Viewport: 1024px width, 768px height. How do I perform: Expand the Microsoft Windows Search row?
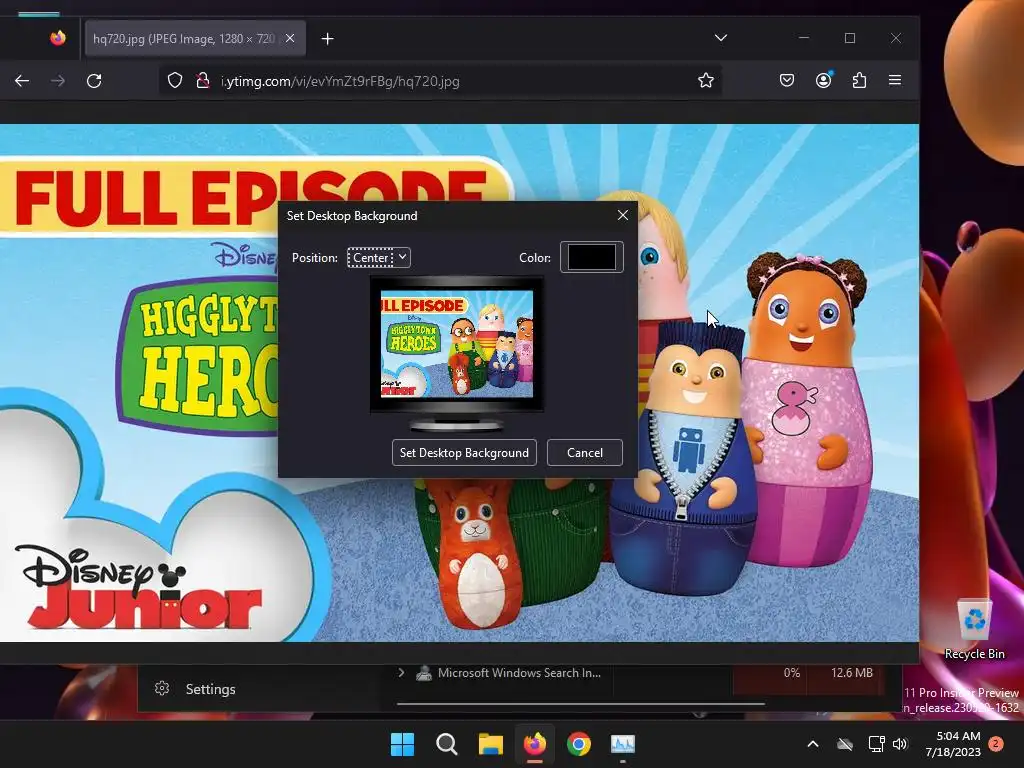(401, 672)
